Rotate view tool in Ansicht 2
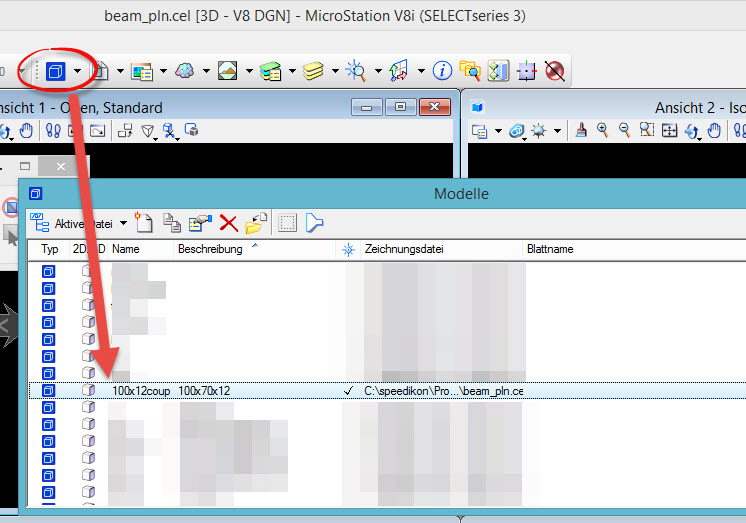This screenshot has height=523, width=746. [x=692, y=131]
